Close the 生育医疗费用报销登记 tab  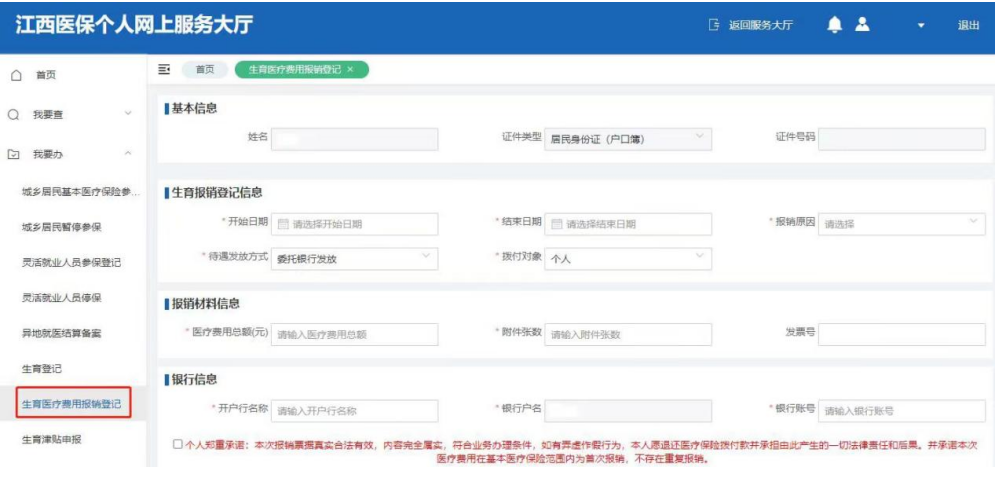350,69
